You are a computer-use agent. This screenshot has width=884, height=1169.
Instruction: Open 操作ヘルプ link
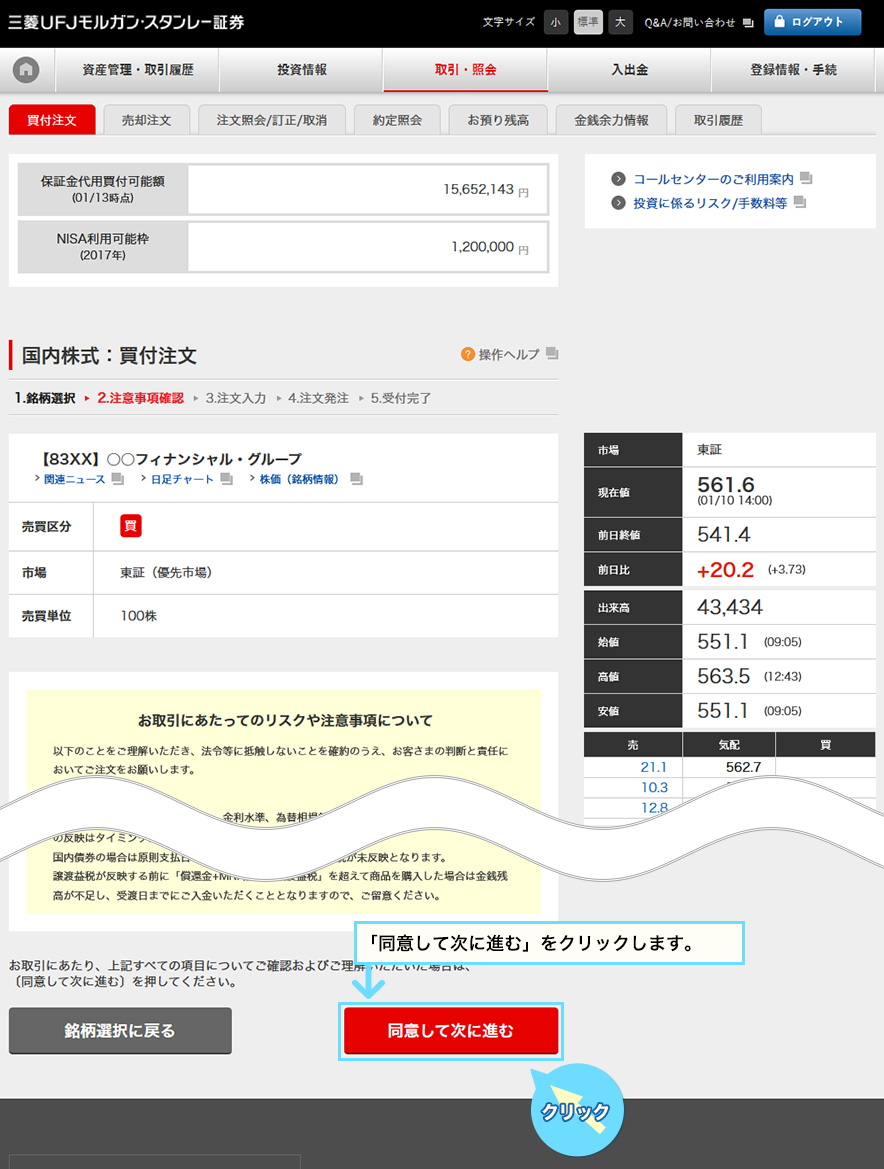point(508,355)
